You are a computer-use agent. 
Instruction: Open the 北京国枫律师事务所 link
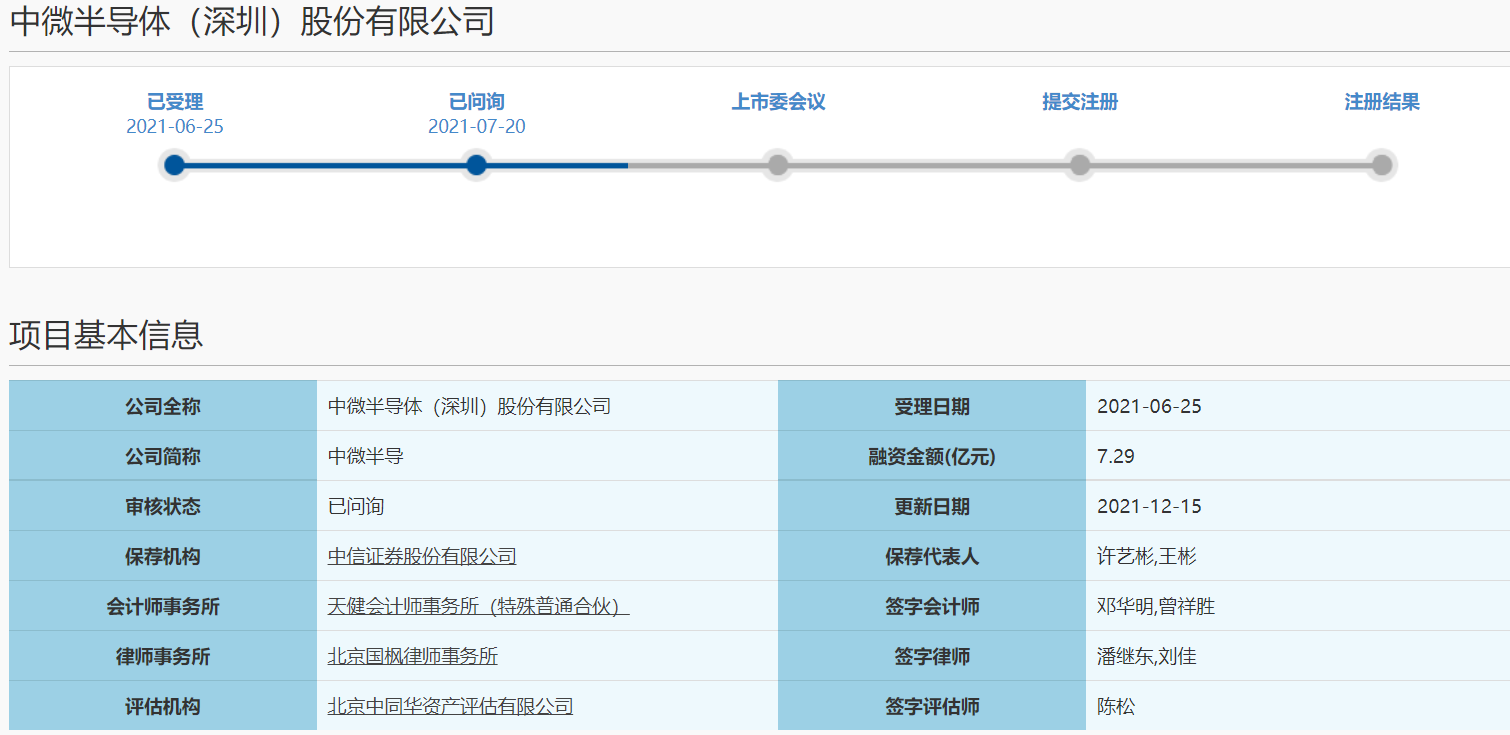pyautogui.click(x=413, y=657)
